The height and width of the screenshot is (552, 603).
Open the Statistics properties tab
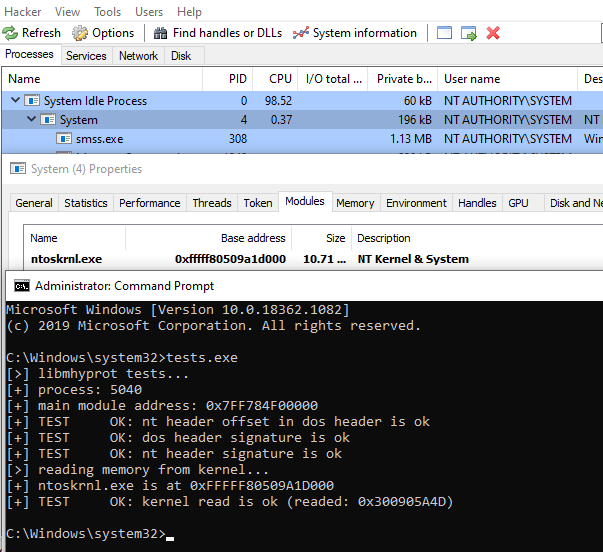click(x=86, y=203)
